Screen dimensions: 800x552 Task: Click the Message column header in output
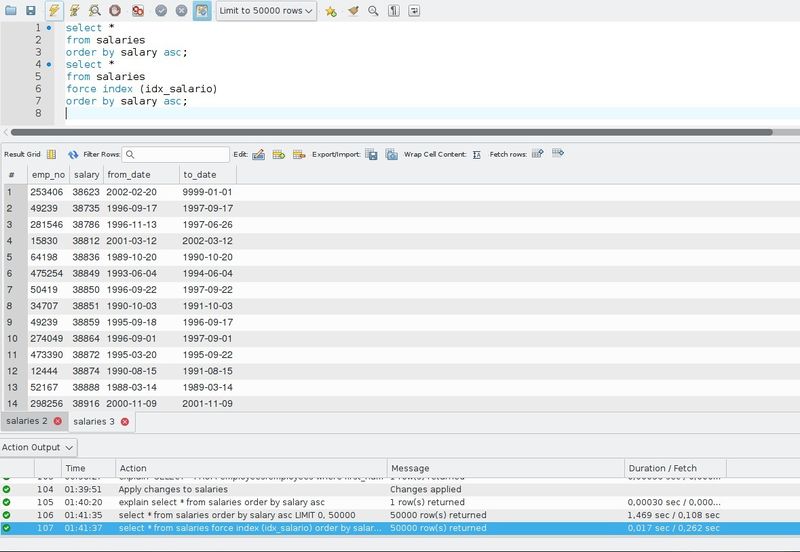(506, 468)
